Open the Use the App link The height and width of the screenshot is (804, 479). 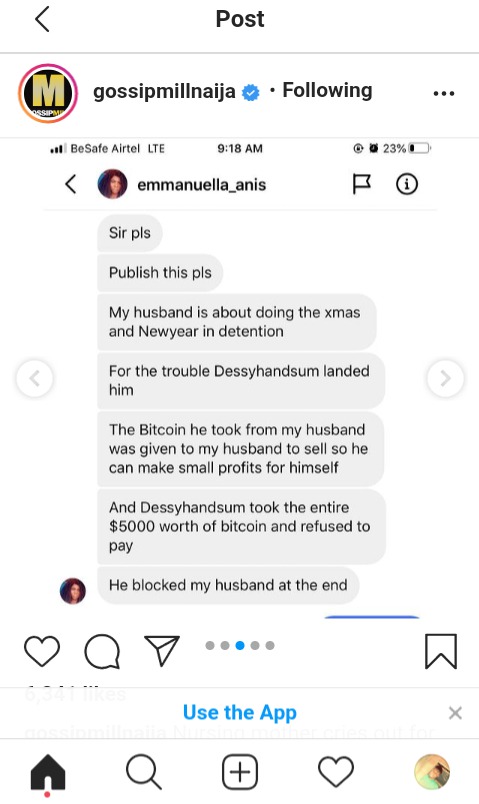[240, 713]
